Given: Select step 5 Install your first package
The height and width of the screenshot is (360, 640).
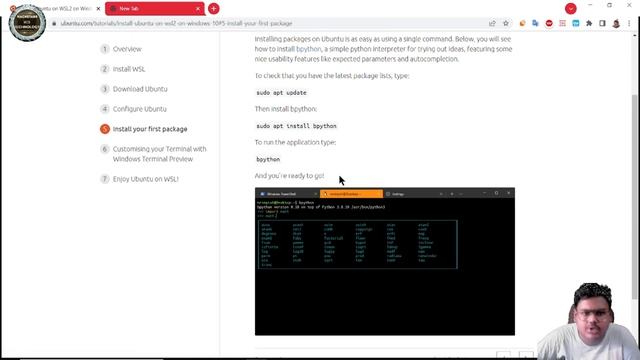Looking at the screenshot, I should point(150,129).
